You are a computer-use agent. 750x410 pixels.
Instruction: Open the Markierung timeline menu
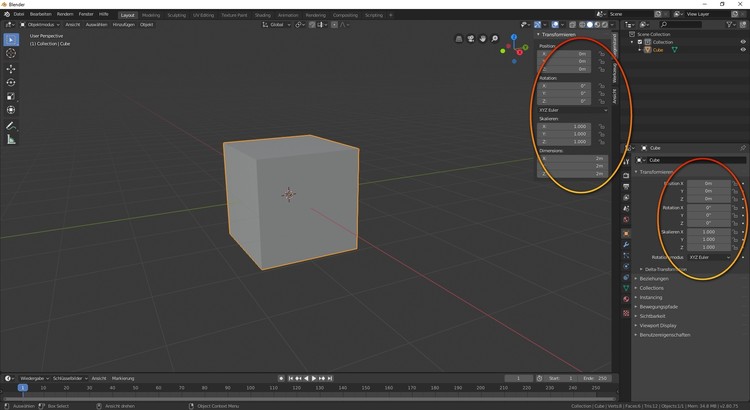point(123,378)
